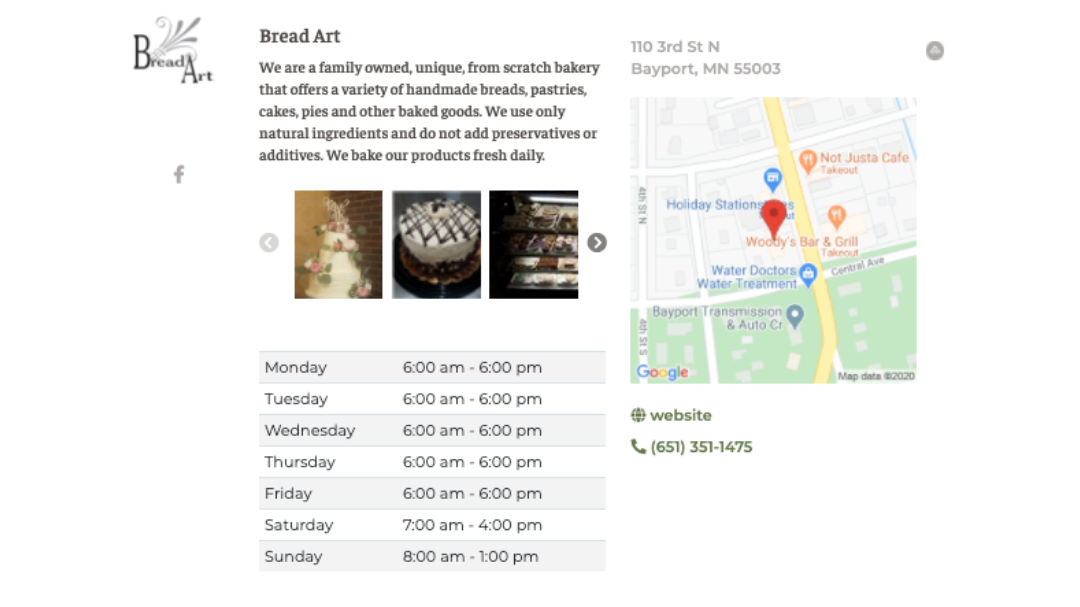Collapse listing with gray up-arrow circle

tap(935, 50)
